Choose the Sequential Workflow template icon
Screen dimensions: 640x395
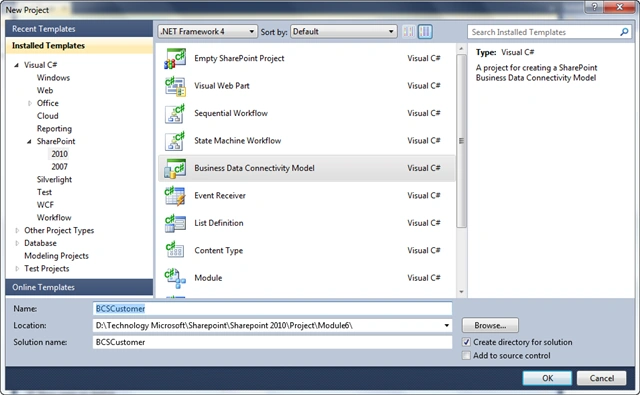pos(175,113)
